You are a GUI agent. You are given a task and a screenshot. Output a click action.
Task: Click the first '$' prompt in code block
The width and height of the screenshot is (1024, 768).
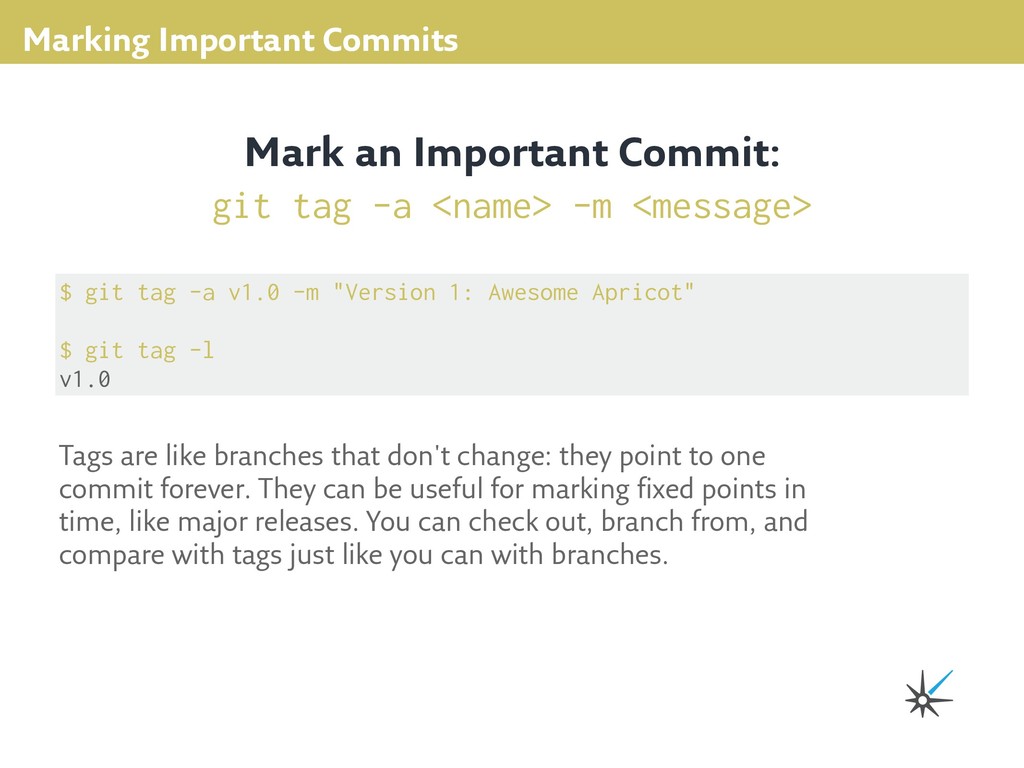pyautogui.click(x=66, y=292)
